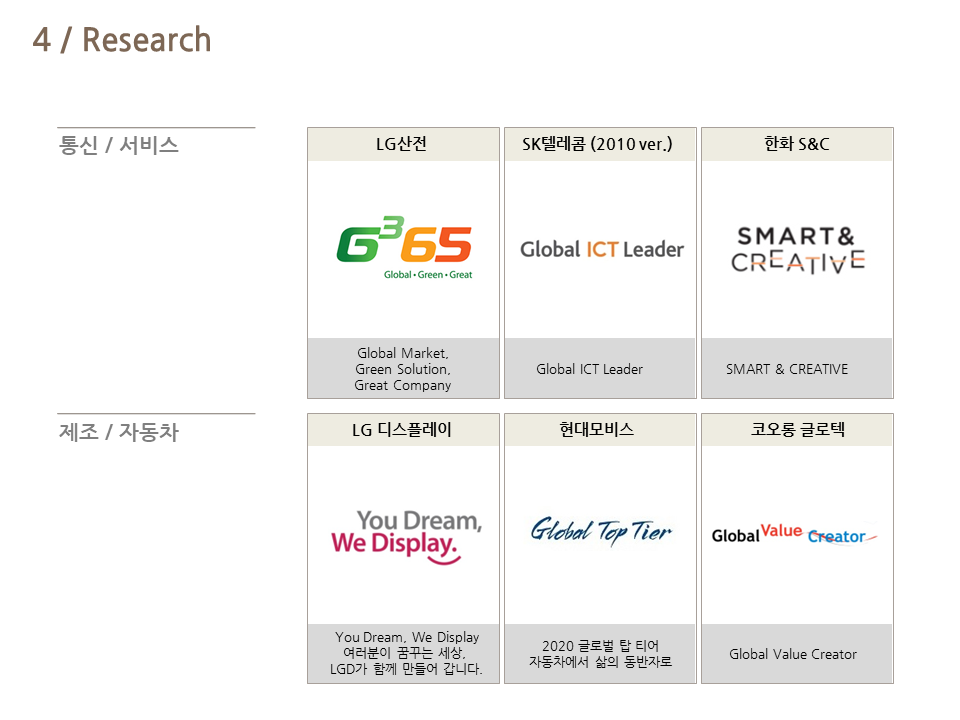960x720 pixels.
Task: Click the Global Value Creator logo image
Action: [794, 534]
